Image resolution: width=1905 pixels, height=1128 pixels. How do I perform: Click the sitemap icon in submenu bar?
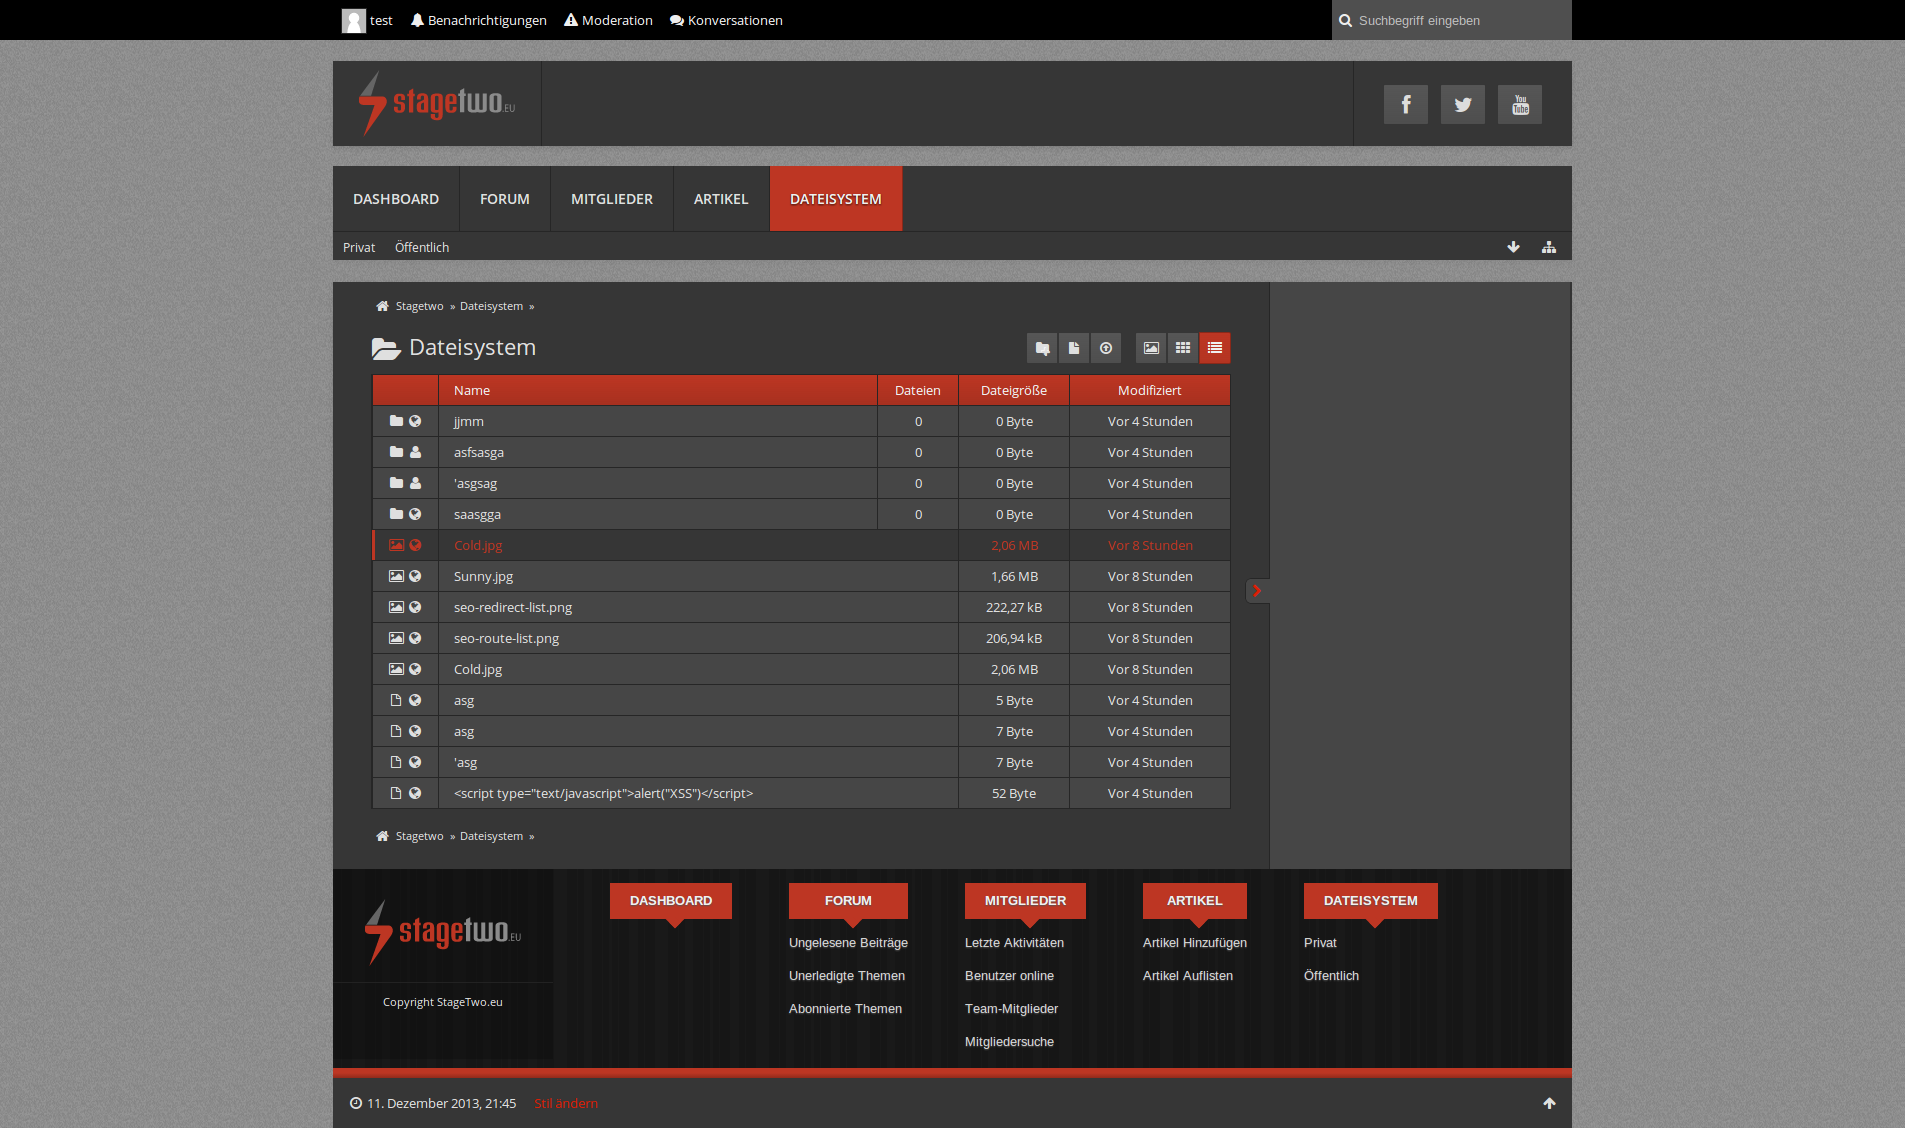click(1549, 247)
